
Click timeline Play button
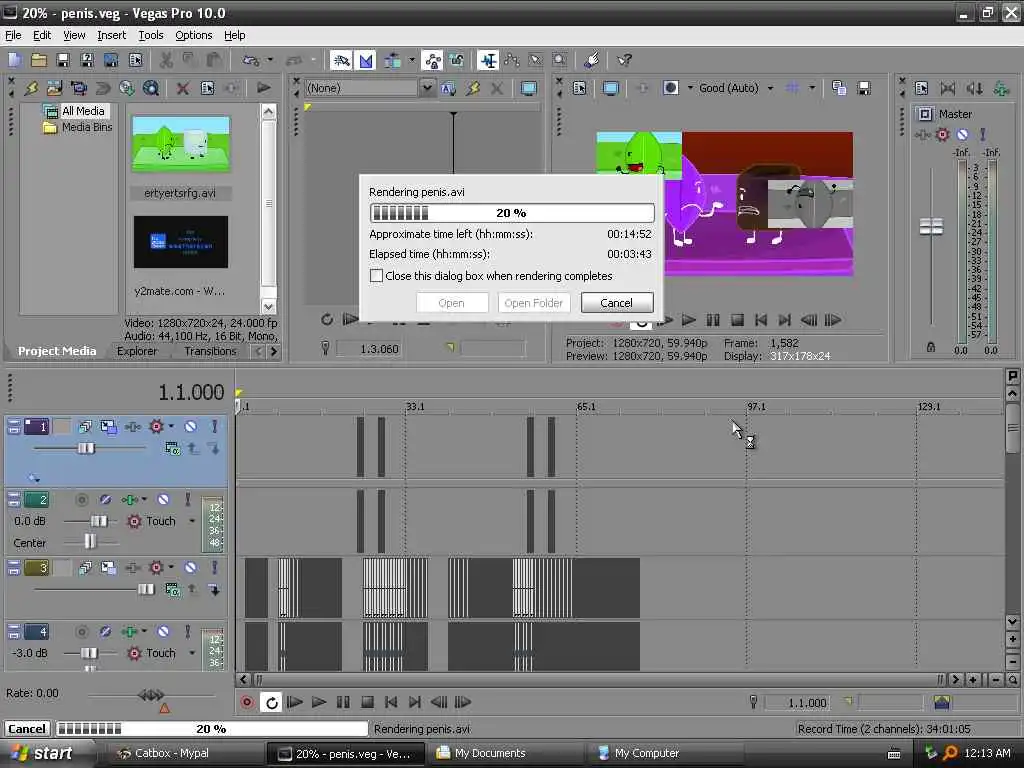pyautogui.click(x=319, y=702)
